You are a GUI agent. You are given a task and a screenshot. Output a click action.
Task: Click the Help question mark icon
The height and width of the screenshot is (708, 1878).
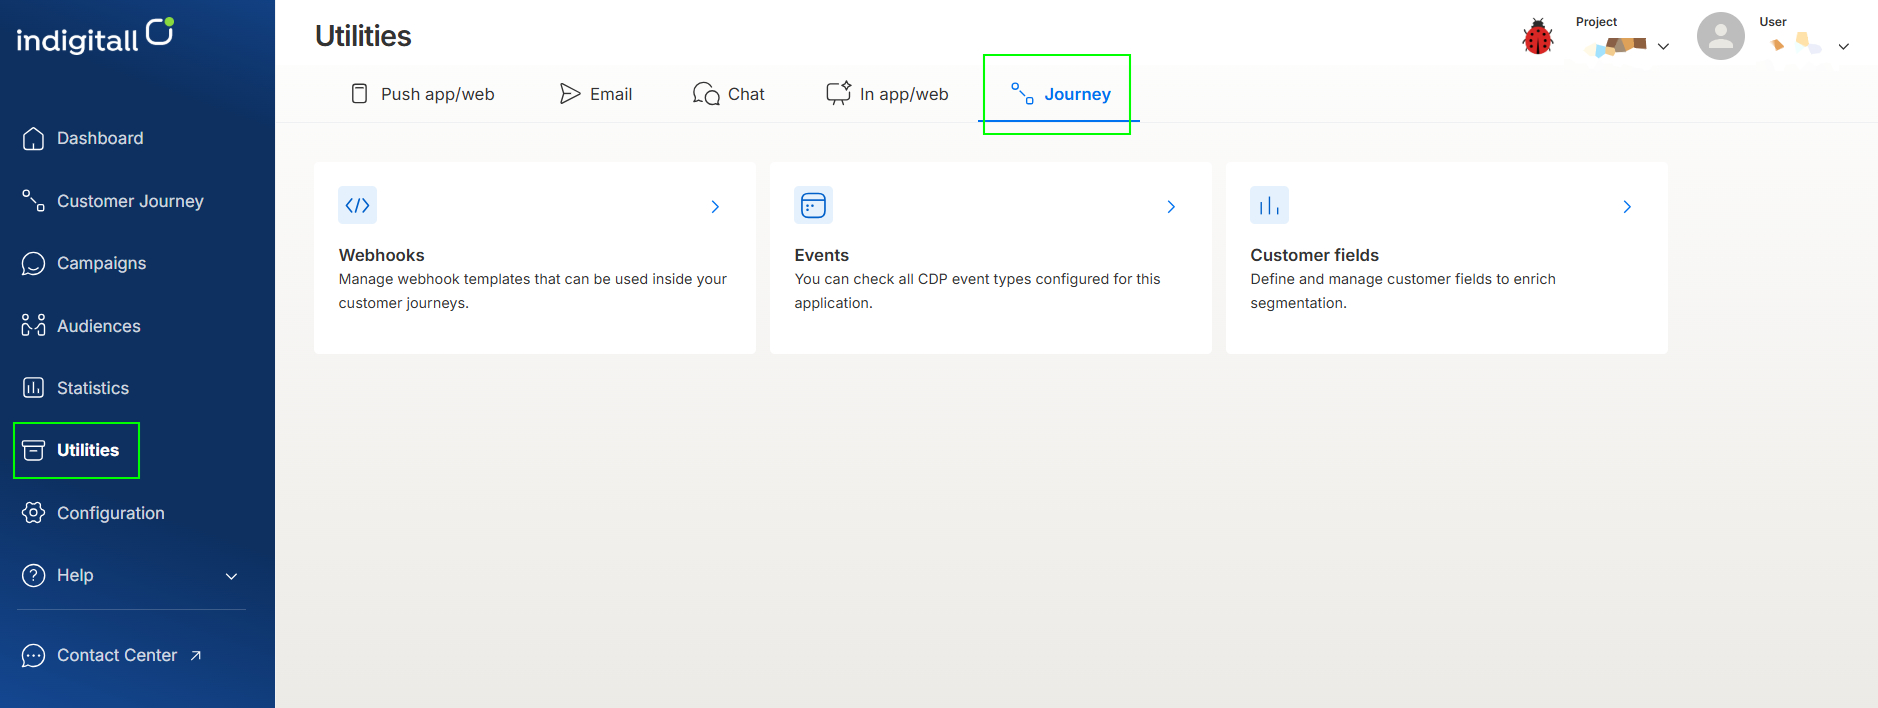[33, 575]
